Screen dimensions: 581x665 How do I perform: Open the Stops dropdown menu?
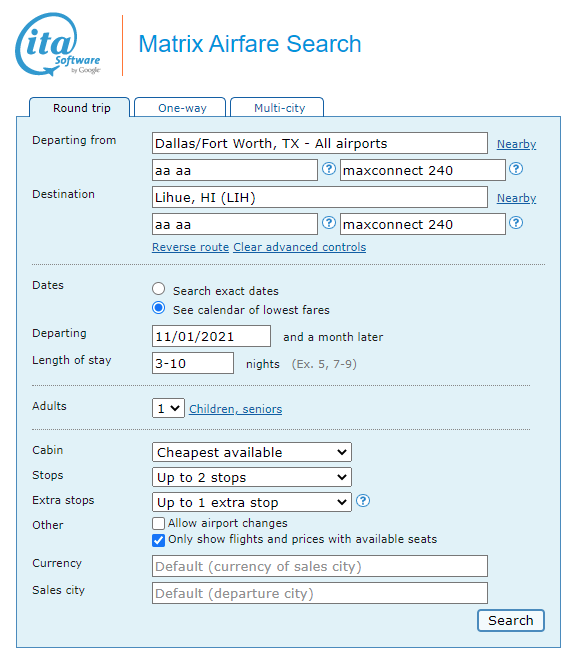point(252,477)
